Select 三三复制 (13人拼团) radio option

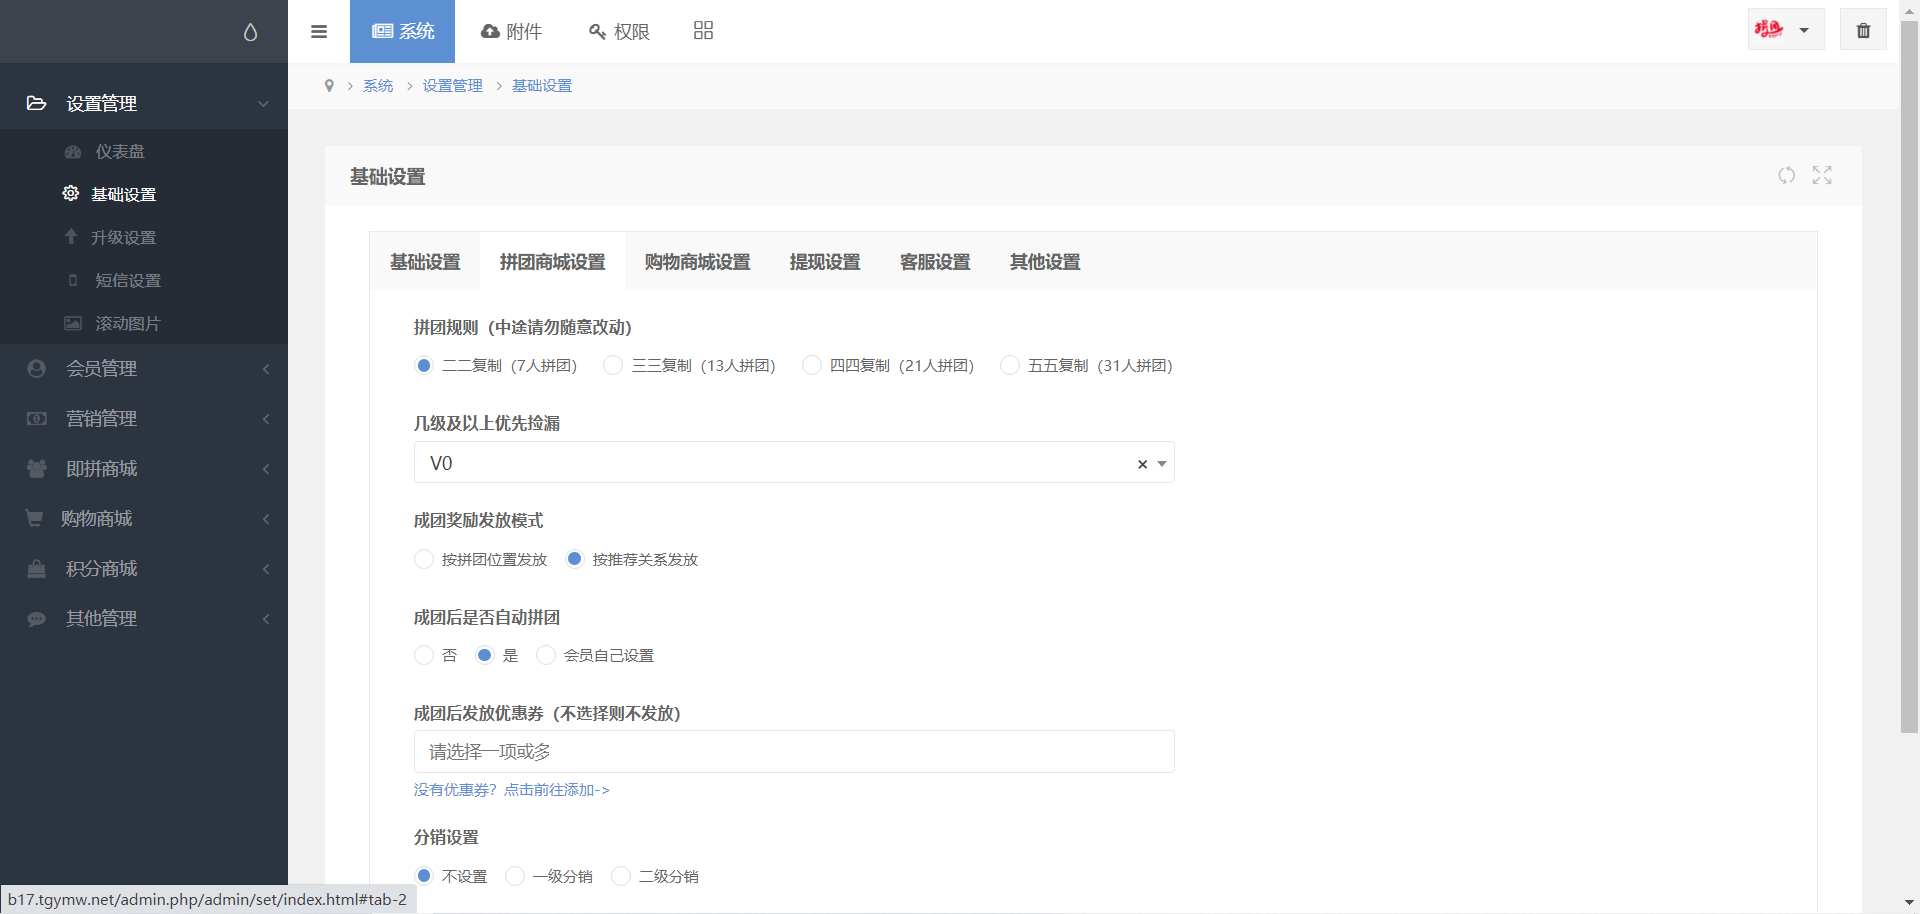coord(613,366)
